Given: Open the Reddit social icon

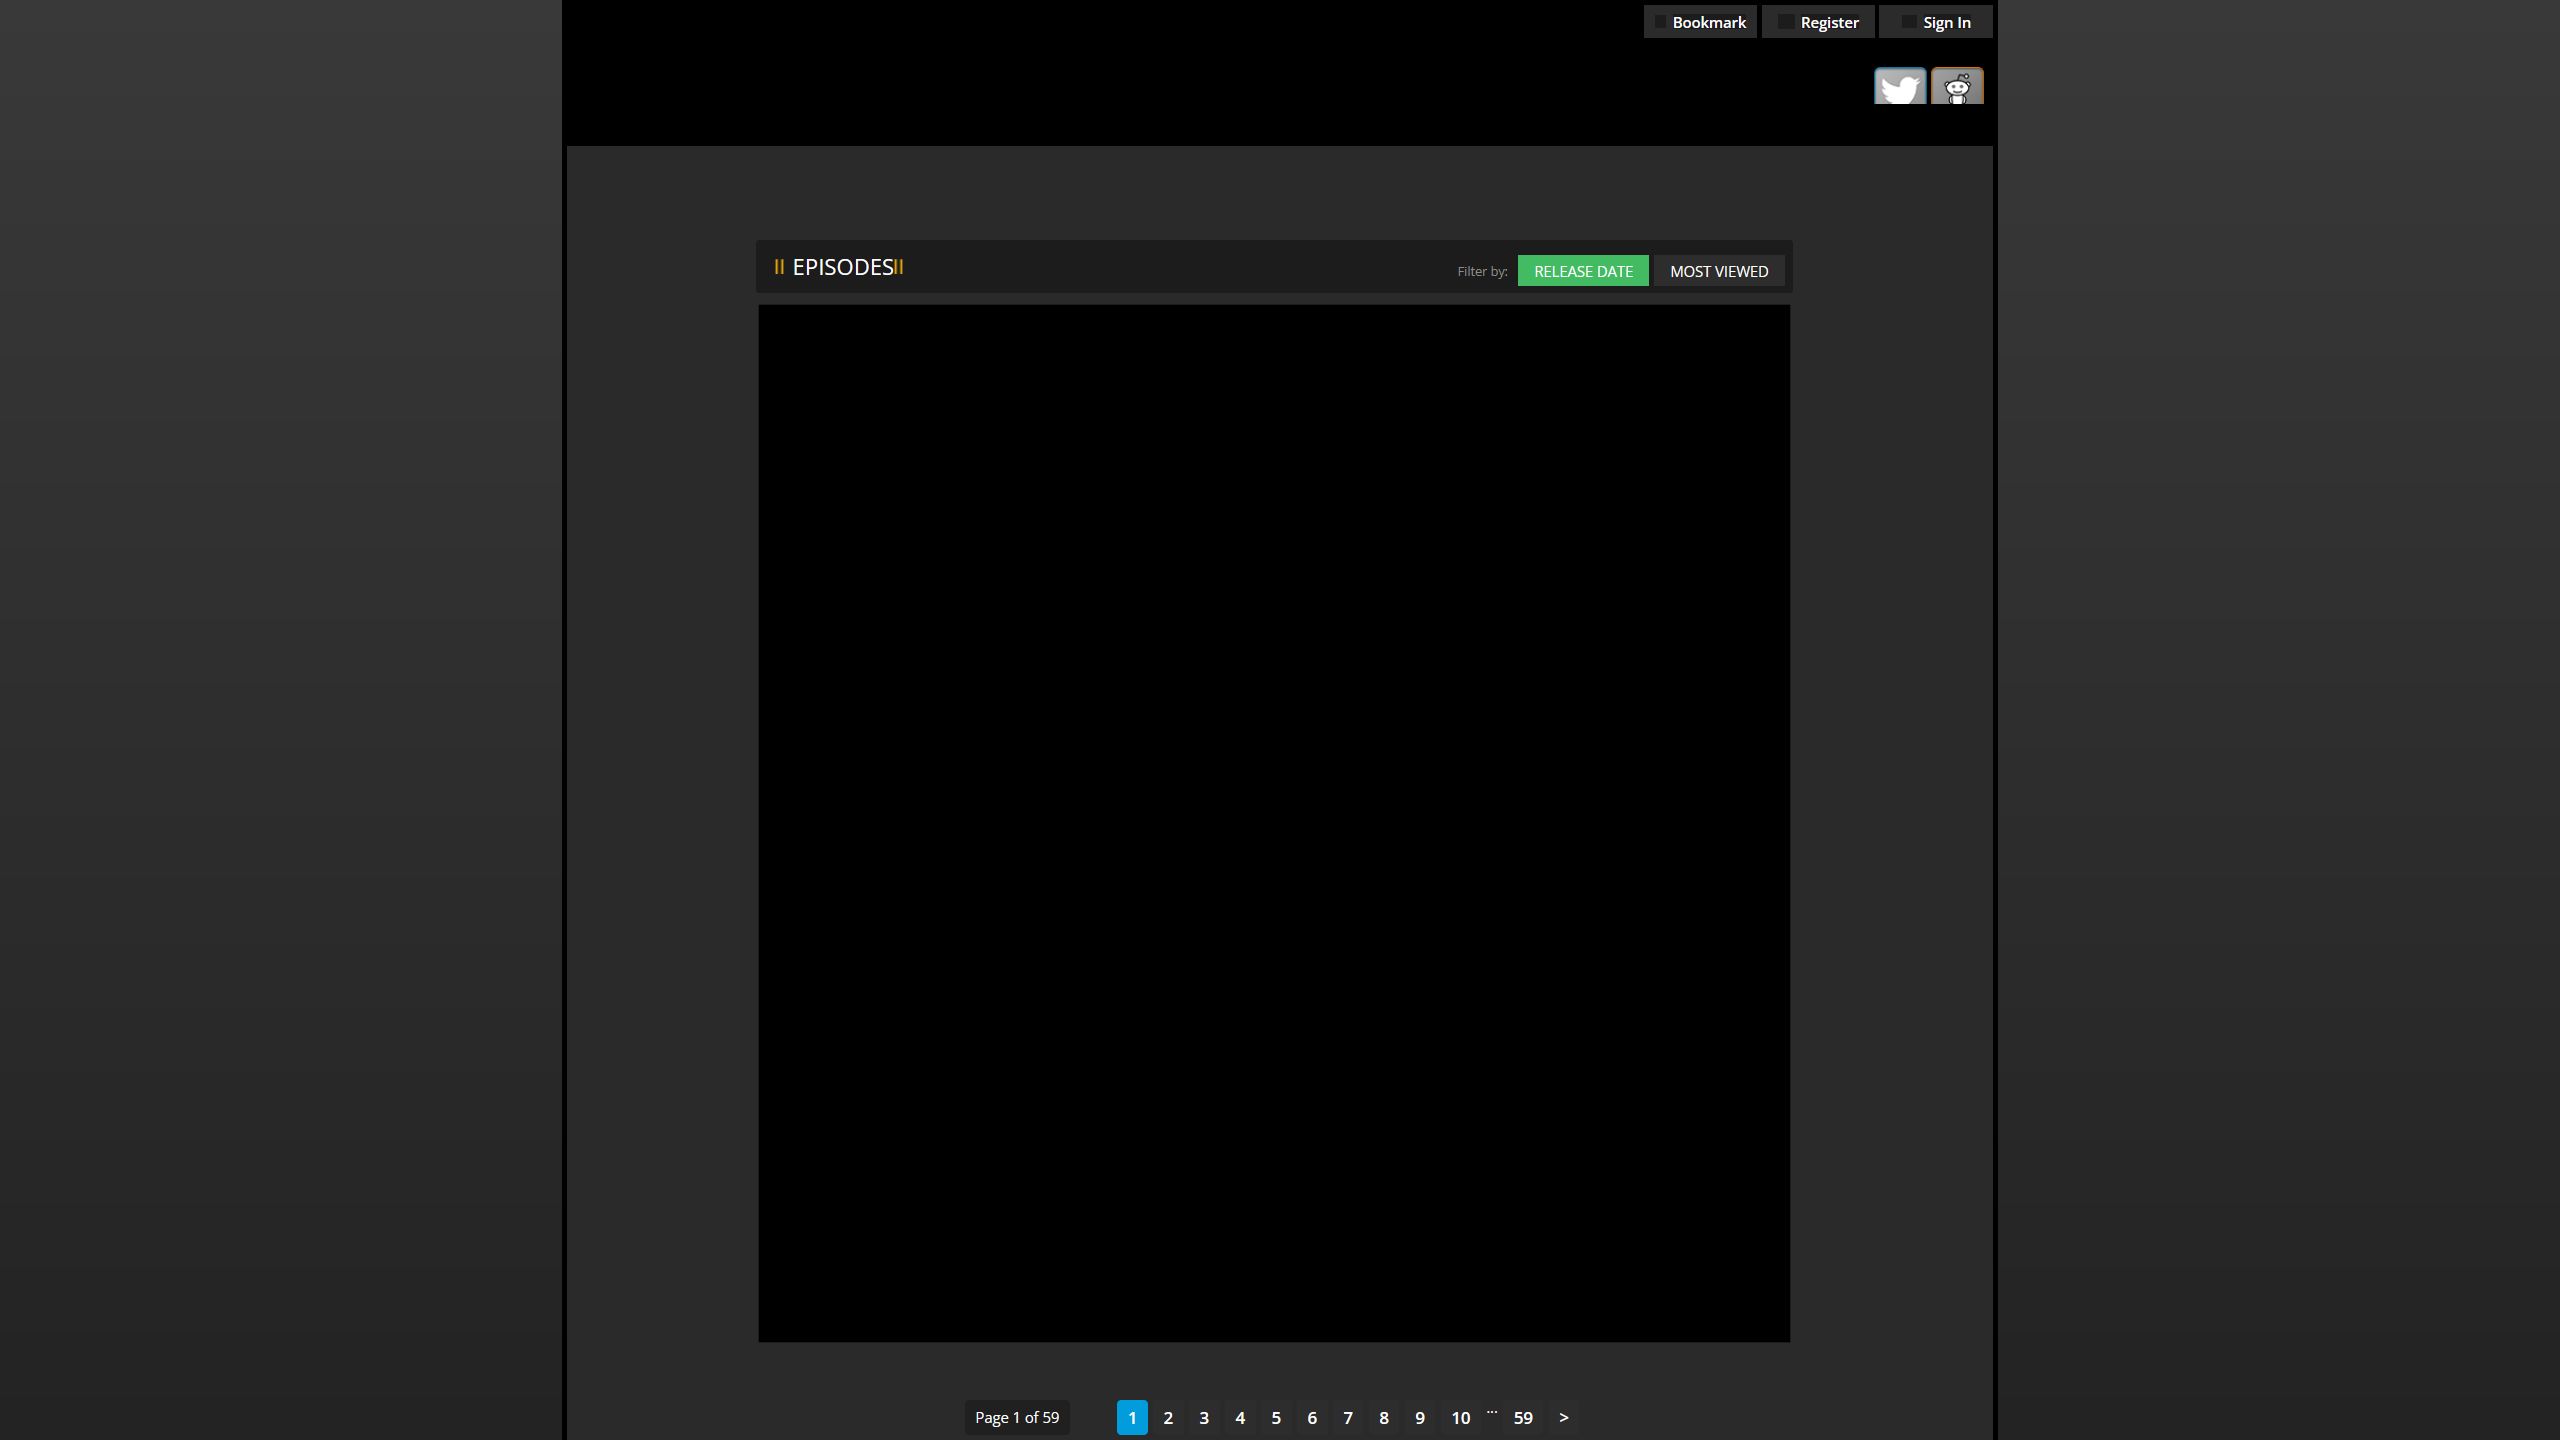Looking at the screenshot, I should 1957,86.
